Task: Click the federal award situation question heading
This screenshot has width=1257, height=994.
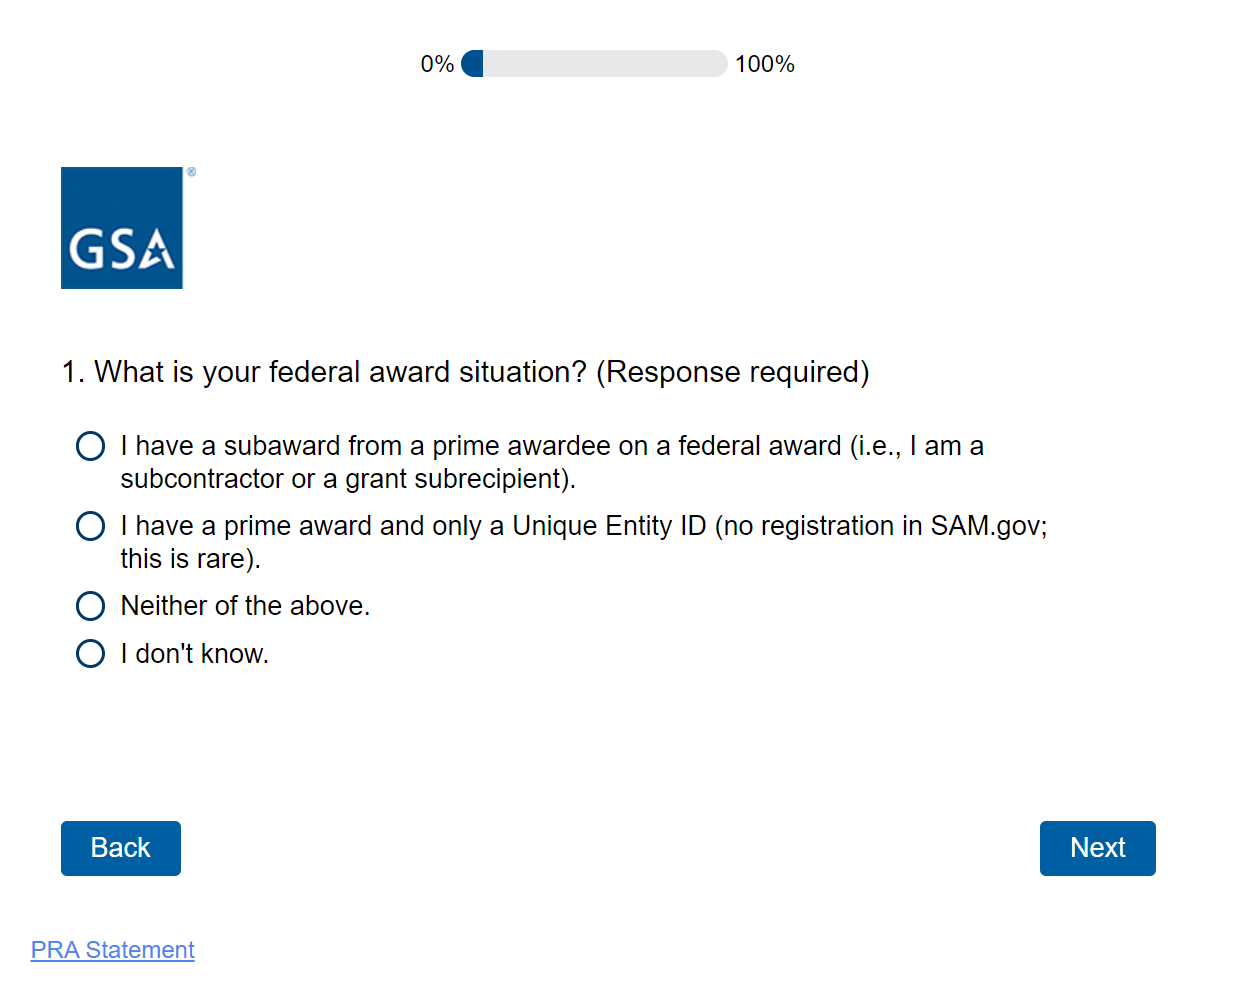Action: (340, 372)
